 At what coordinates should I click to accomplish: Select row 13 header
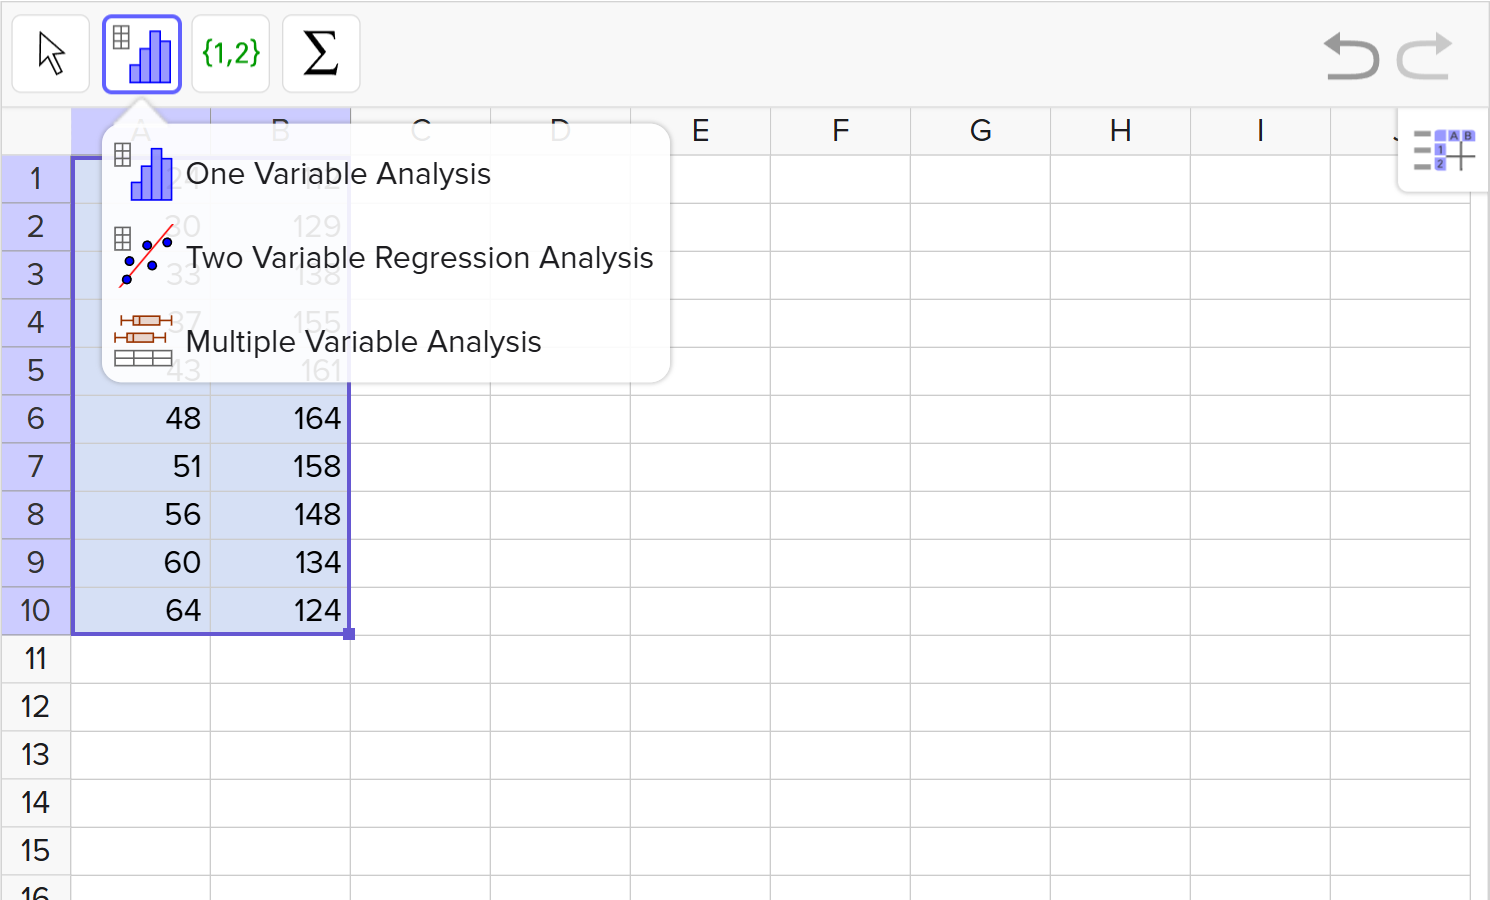point(36,755)
